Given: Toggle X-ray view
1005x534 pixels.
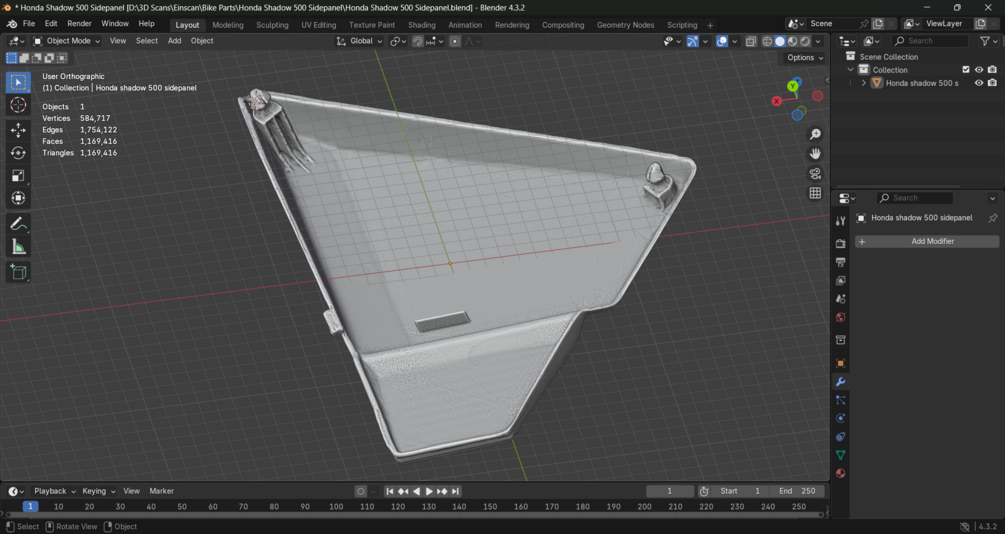Looking at the screenshot, I should (x=751, y=41).
